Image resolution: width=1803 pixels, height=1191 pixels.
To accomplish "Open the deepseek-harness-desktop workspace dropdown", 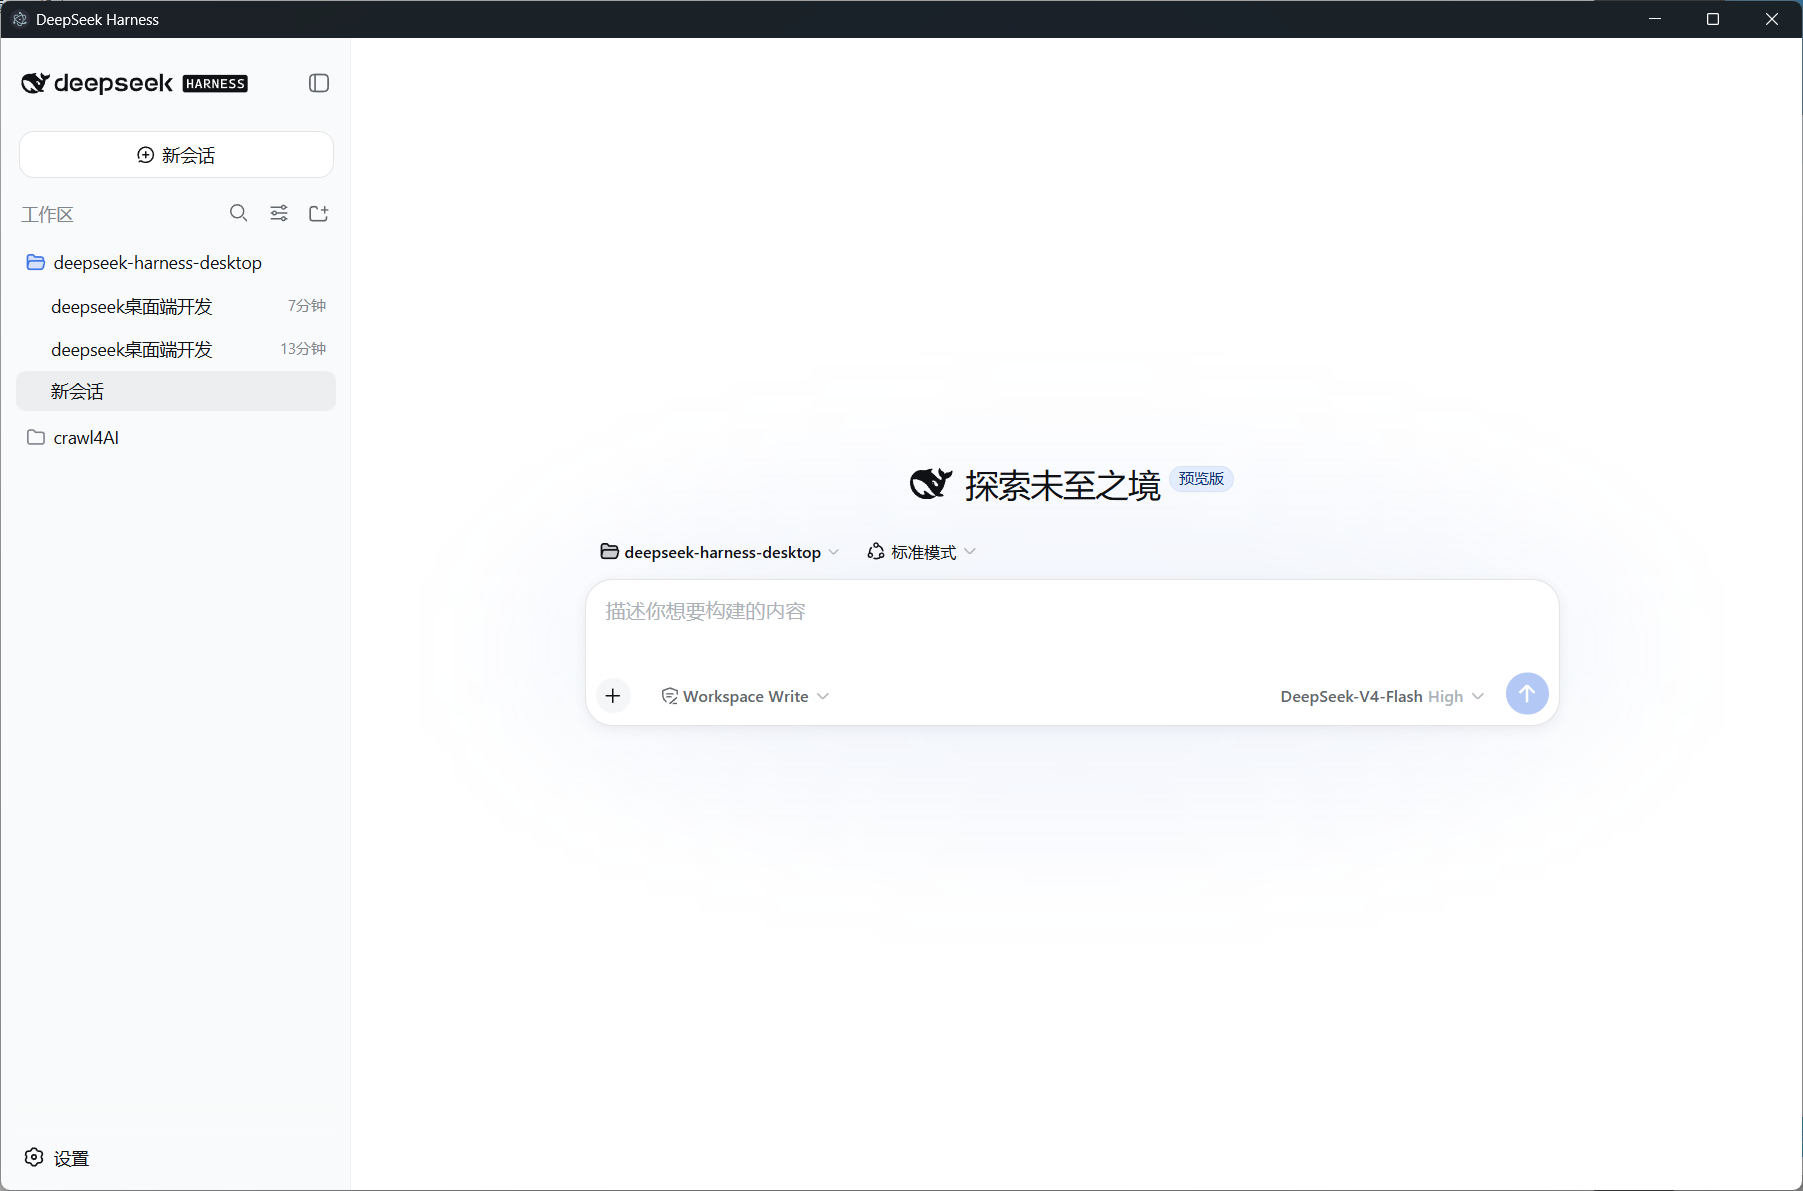I will coord(719,552).
